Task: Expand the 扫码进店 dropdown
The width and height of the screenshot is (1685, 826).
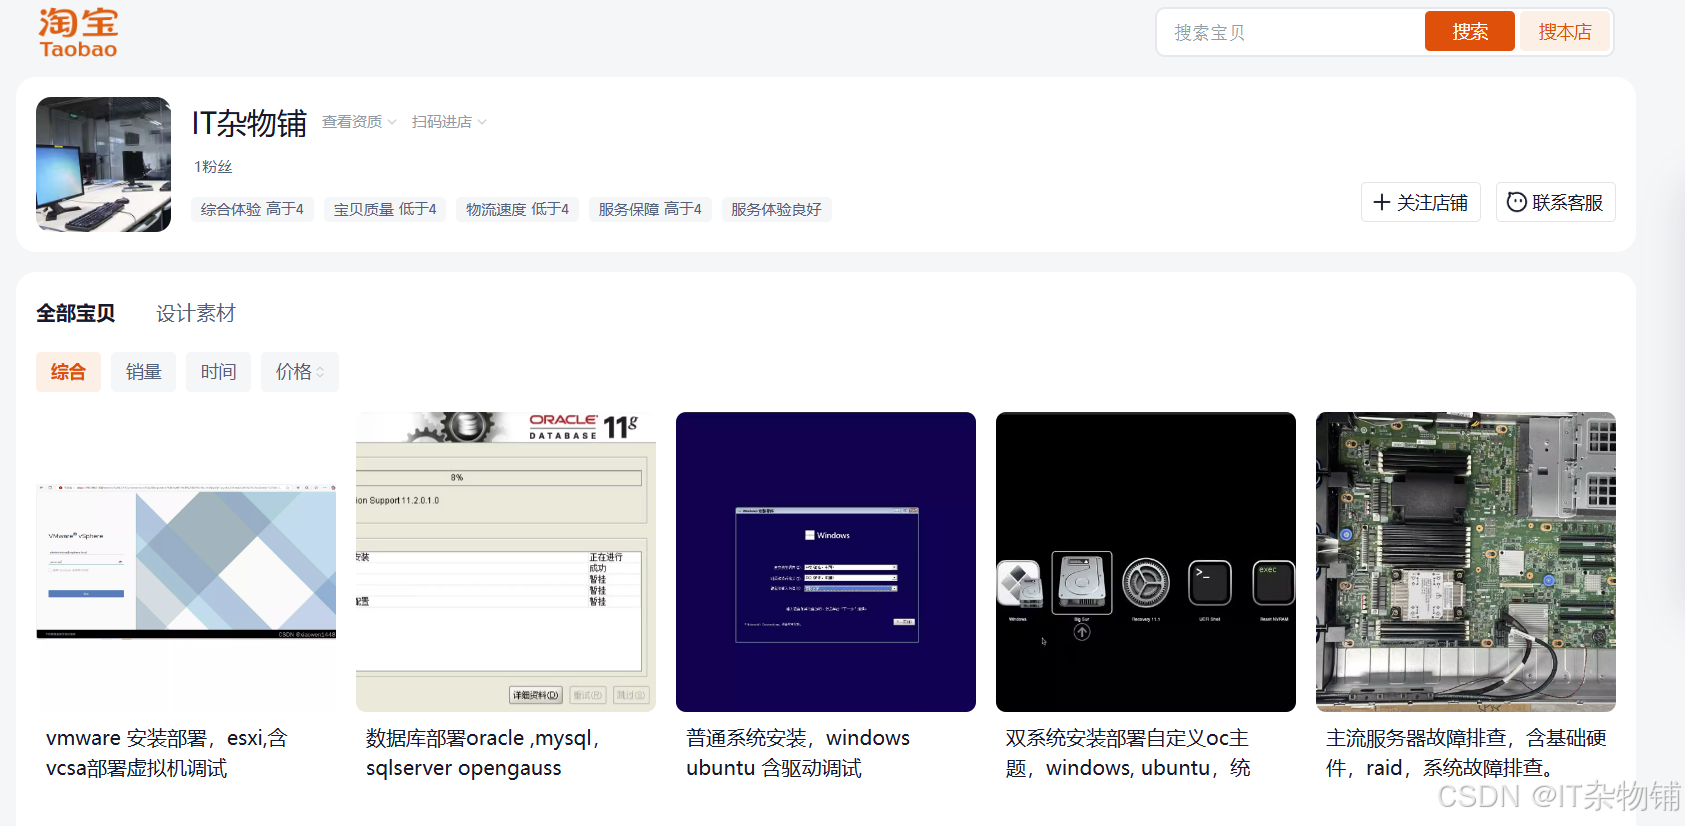Action: point(449,122)
